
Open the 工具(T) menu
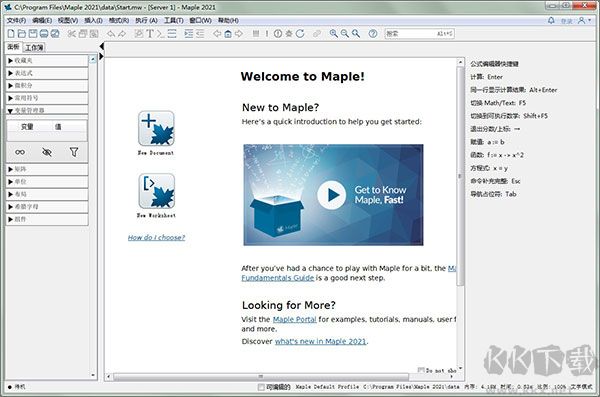174,20
